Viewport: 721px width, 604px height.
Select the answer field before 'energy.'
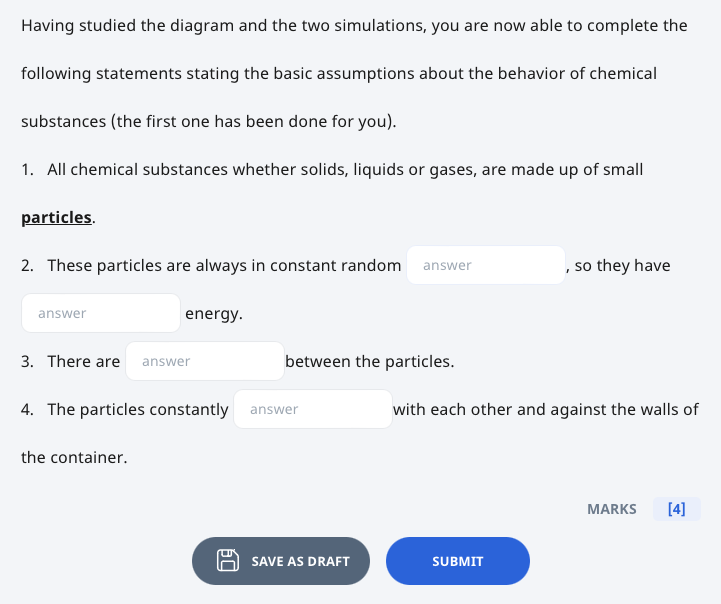pos(101,313)
